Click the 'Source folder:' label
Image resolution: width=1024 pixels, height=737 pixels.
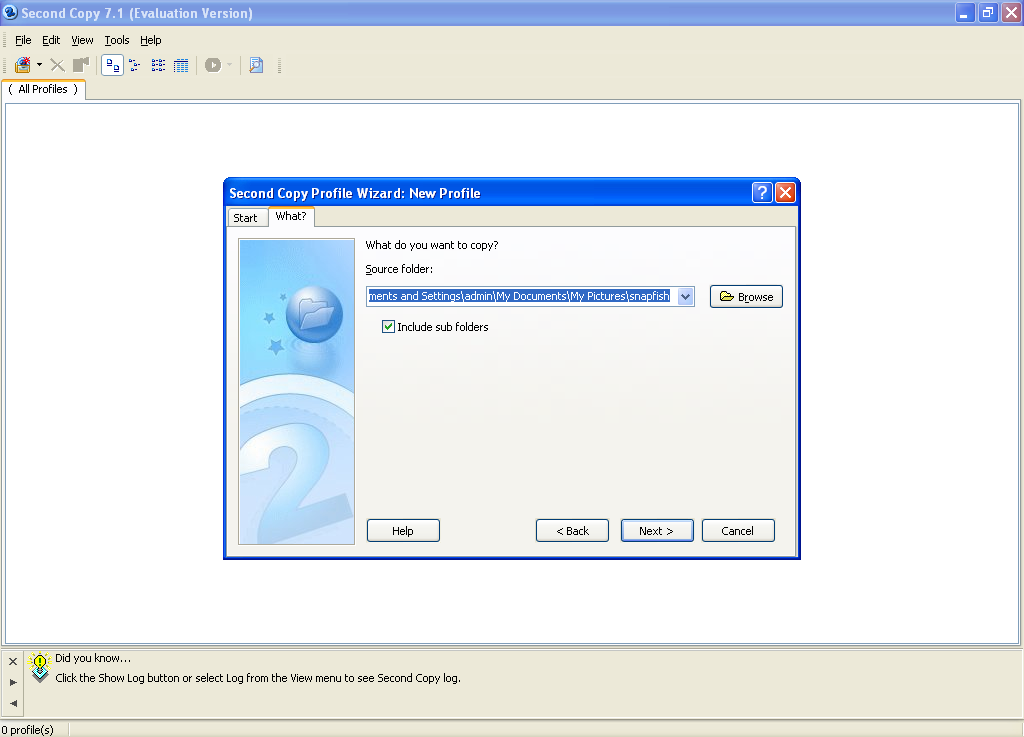point(399,269)
